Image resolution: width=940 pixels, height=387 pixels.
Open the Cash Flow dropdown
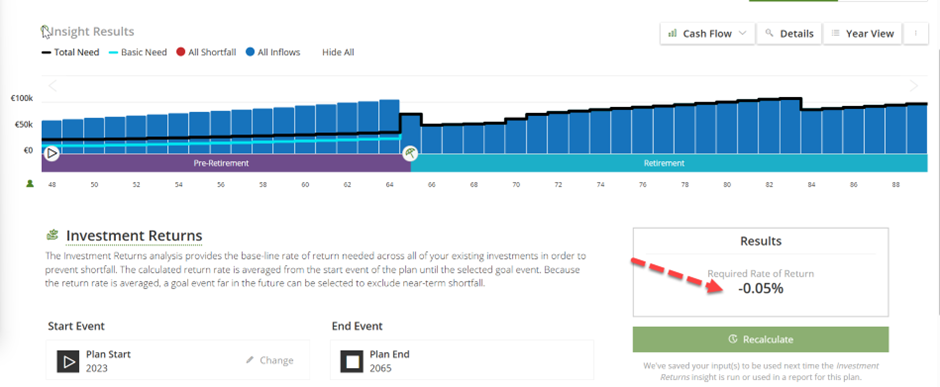pos(707,34)
